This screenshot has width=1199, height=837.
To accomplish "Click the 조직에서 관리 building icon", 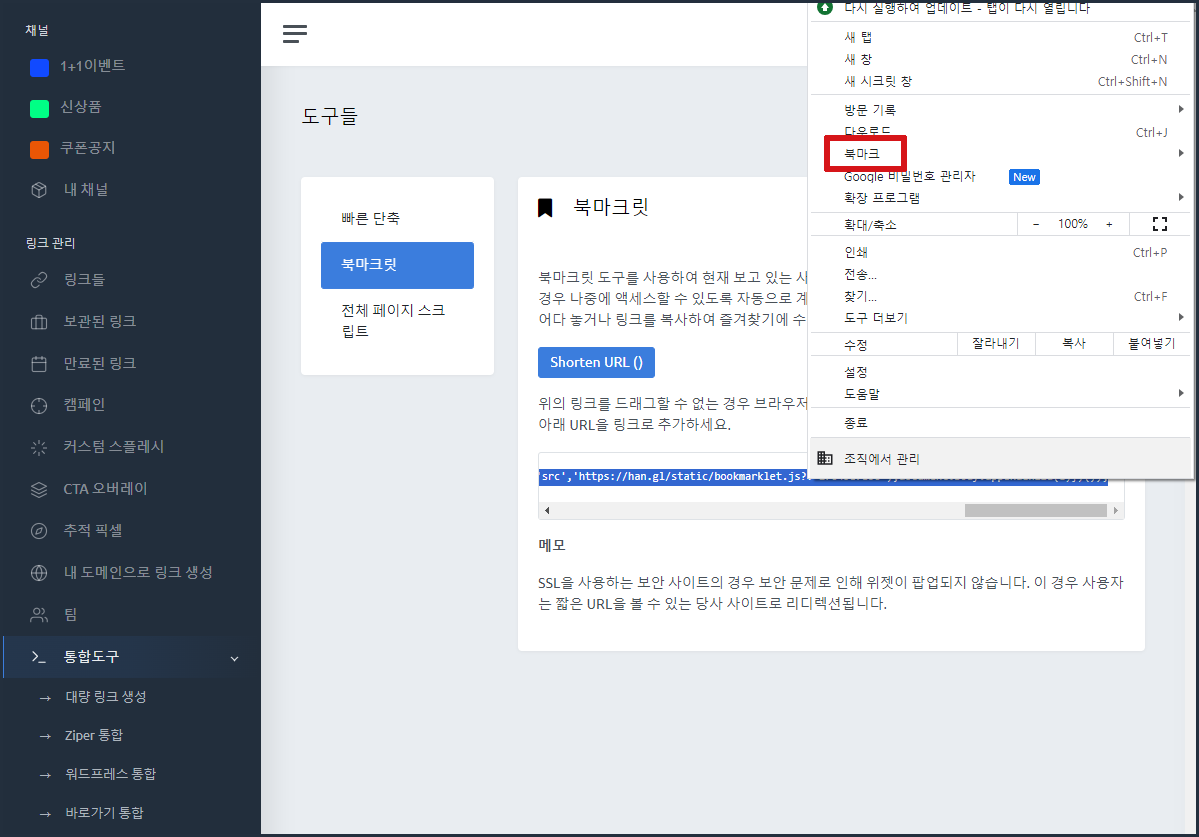I will coord(824,459).
